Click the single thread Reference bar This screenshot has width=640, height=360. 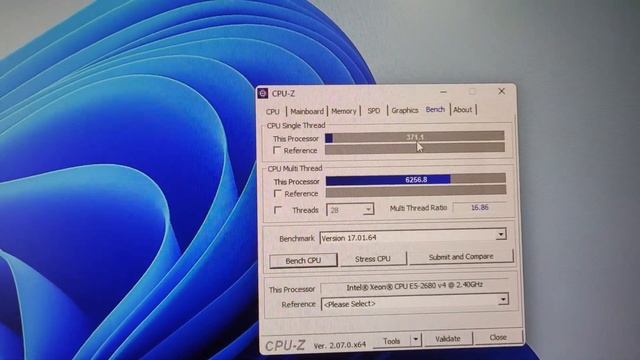(415, 149)
